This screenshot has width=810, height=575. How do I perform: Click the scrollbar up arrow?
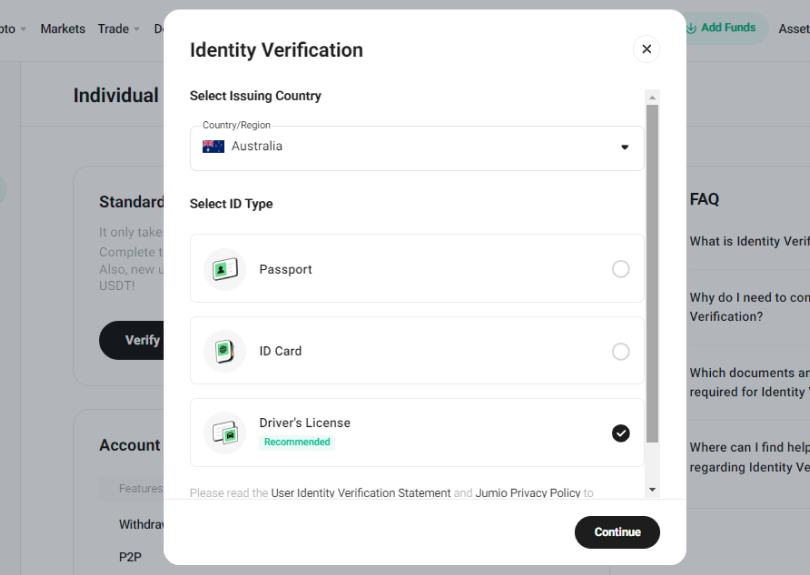652,98
